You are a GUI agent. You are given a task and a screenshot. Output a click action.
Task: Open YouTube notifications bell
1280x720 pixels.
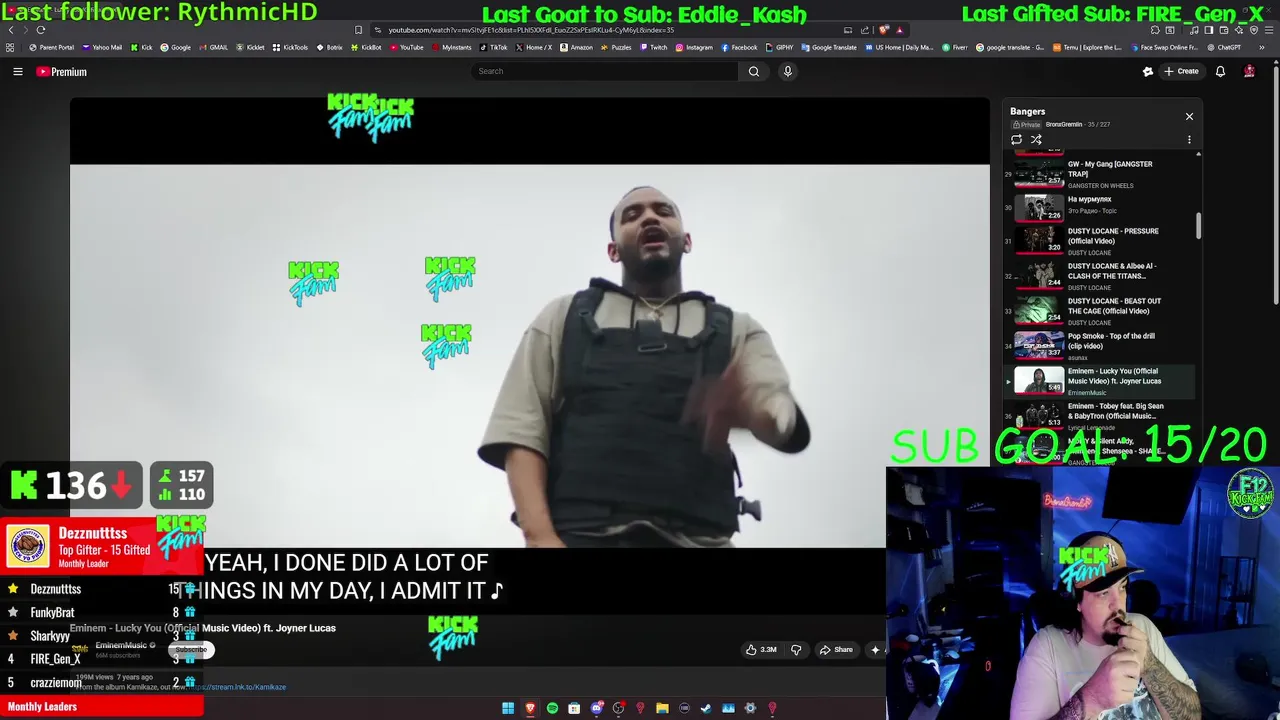1220,71
